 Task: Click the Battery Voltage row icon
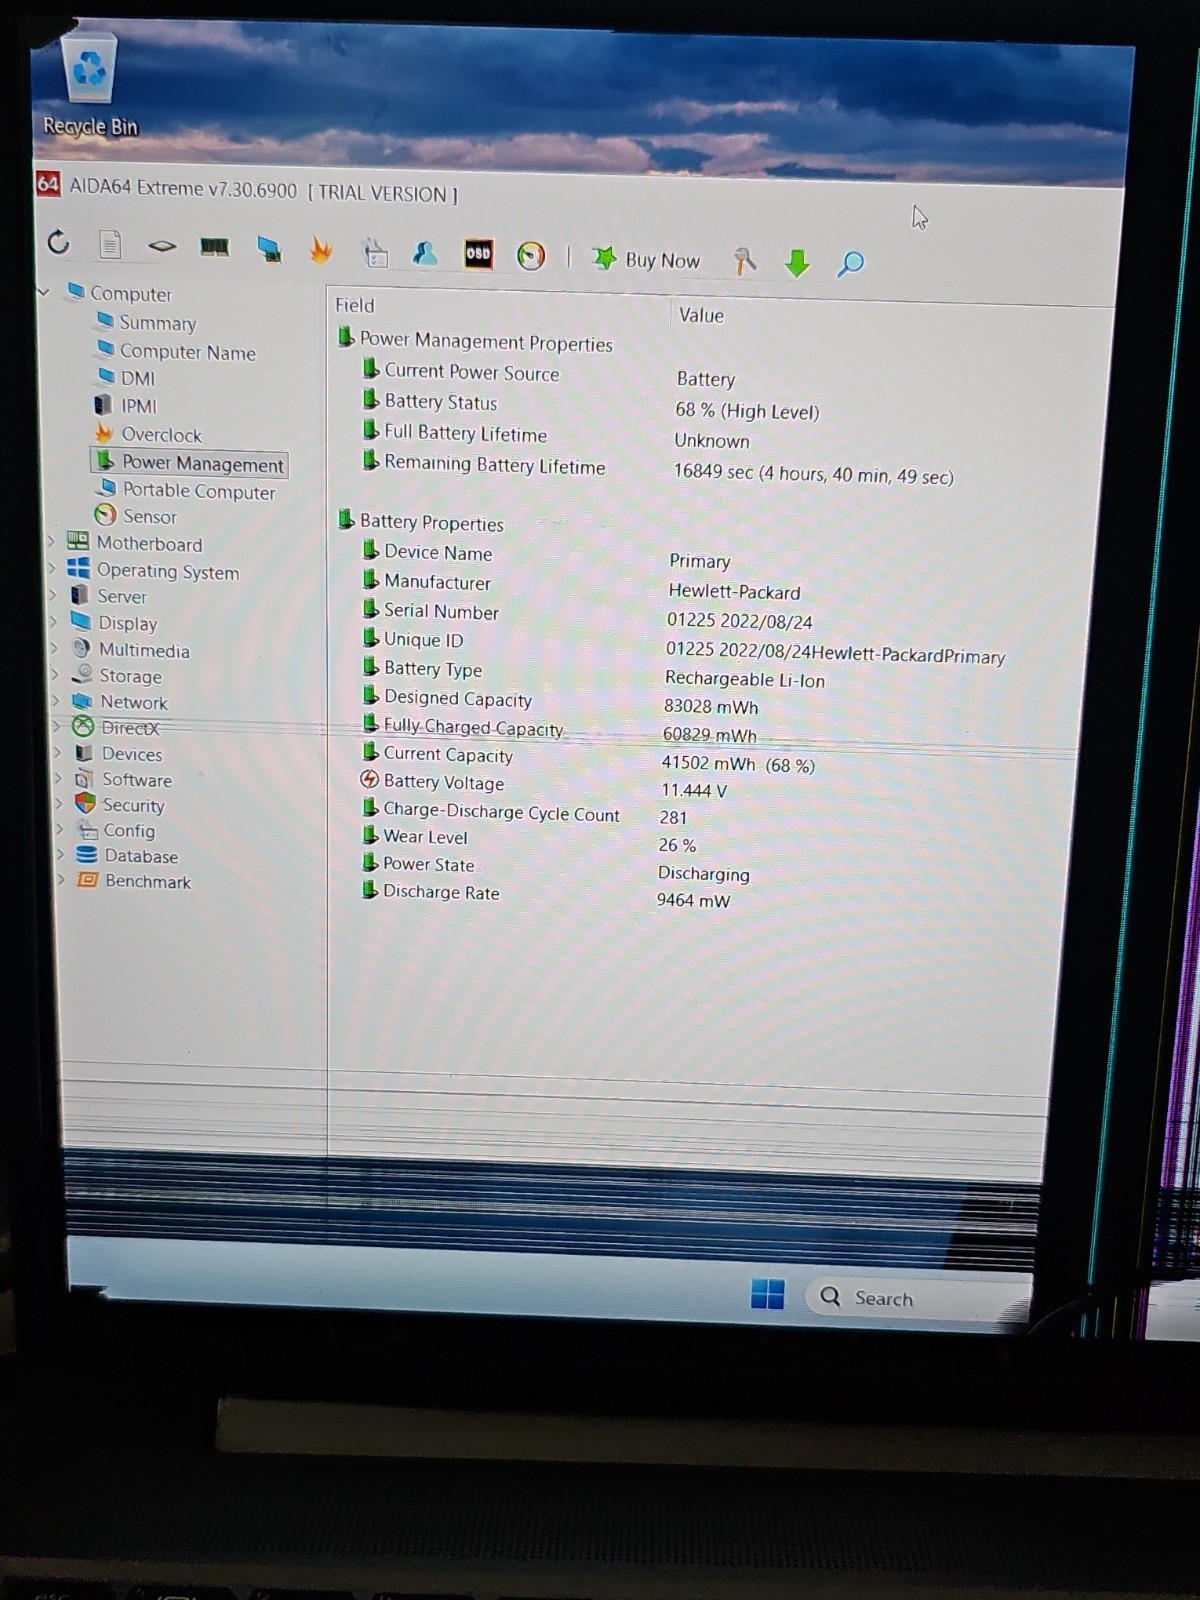369,780
